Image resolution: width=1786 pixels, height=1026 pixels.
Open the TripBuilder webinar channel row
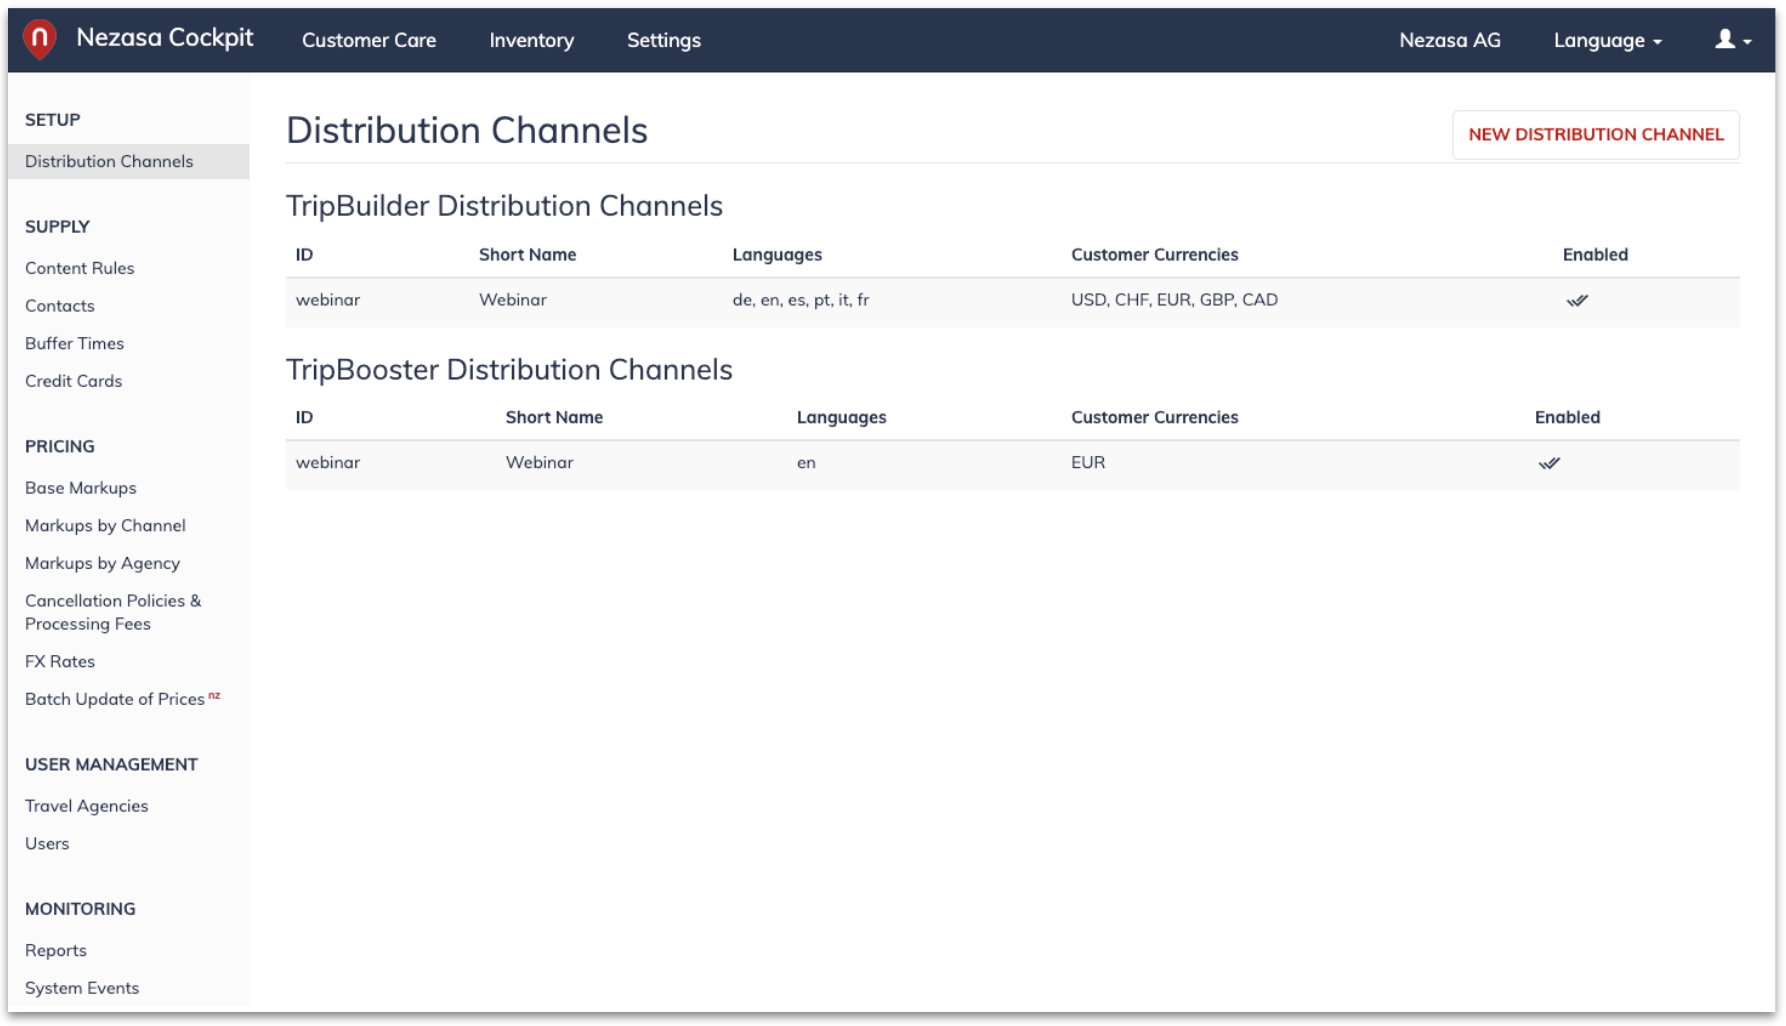[x=1012, y=301]
